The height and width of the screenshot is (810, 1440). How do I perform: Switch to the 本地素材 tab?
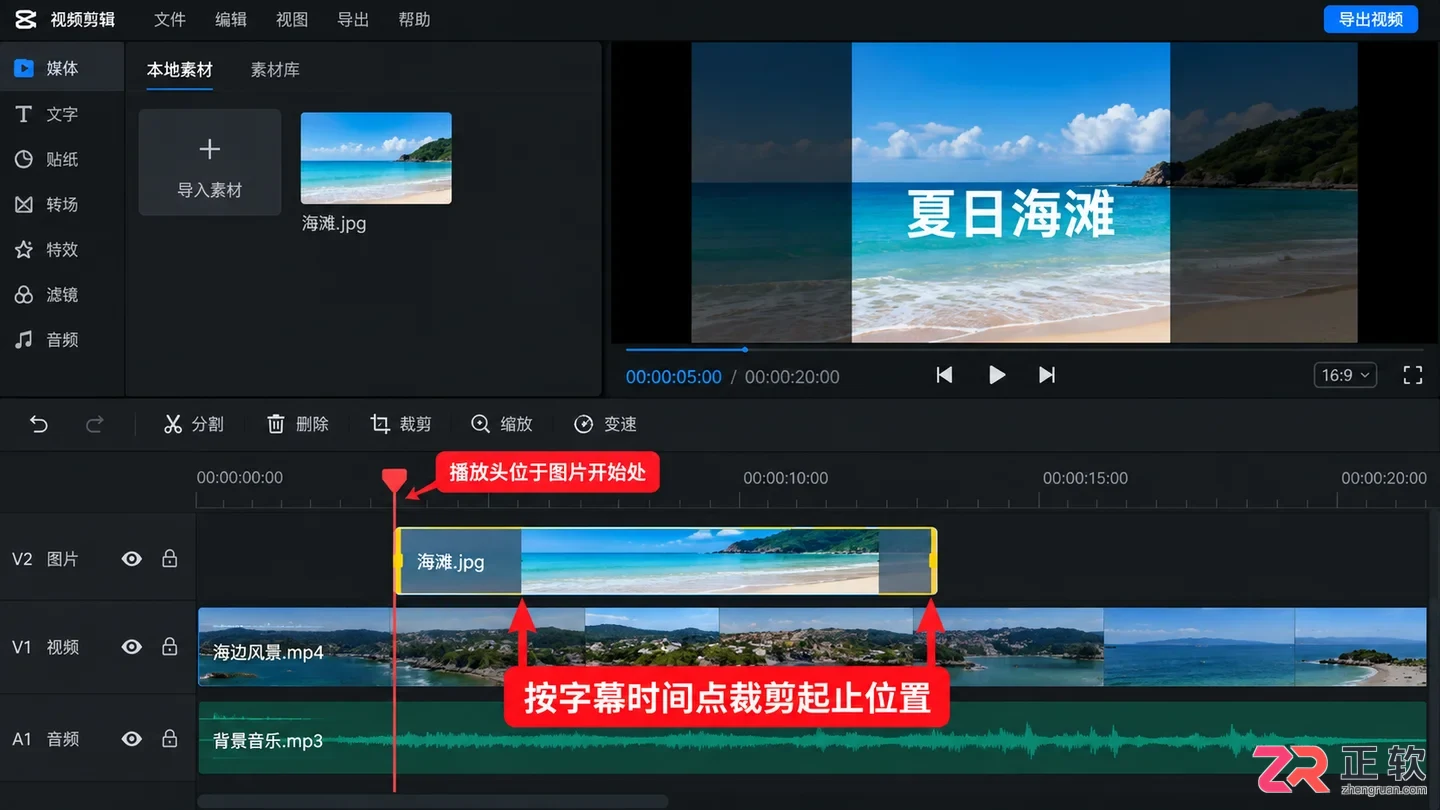click(x=180, y=70)
